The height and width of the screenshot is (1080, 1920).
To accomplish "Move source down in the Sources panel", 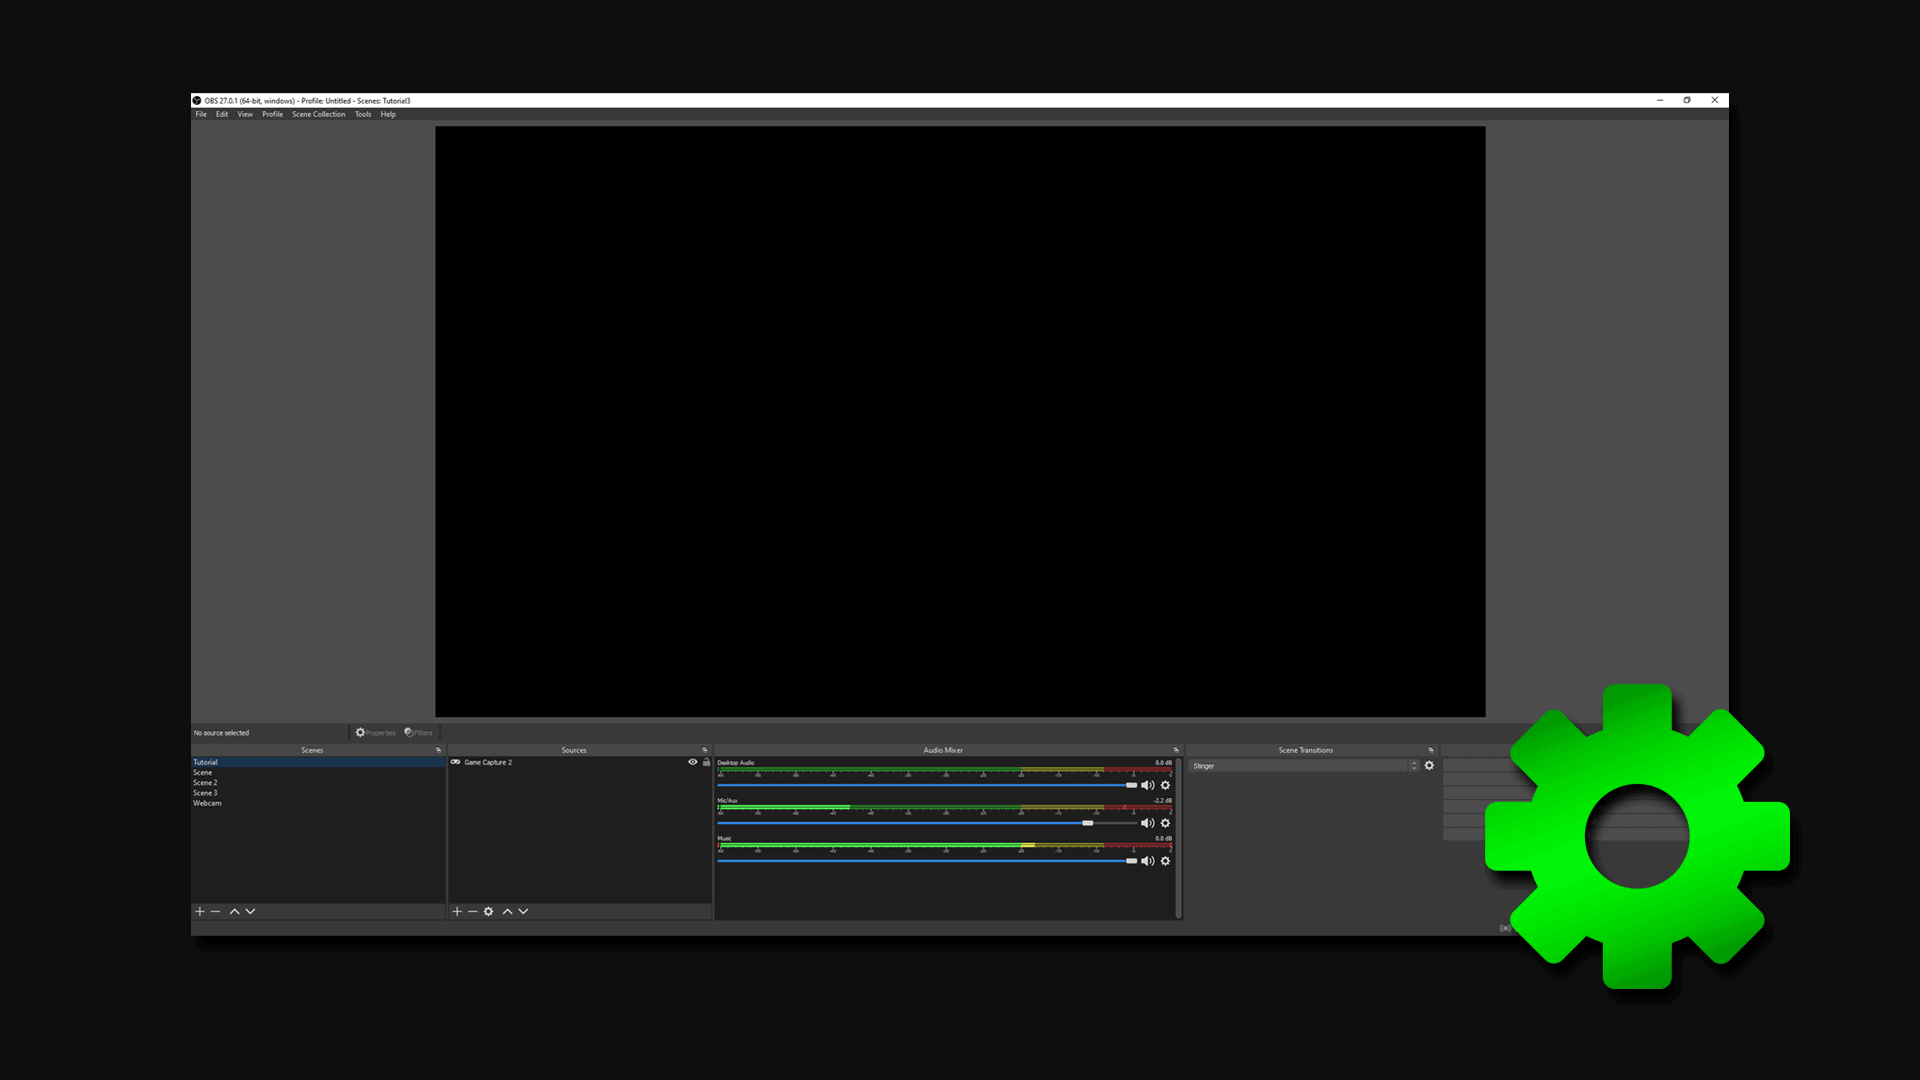I will click(523, 912).
